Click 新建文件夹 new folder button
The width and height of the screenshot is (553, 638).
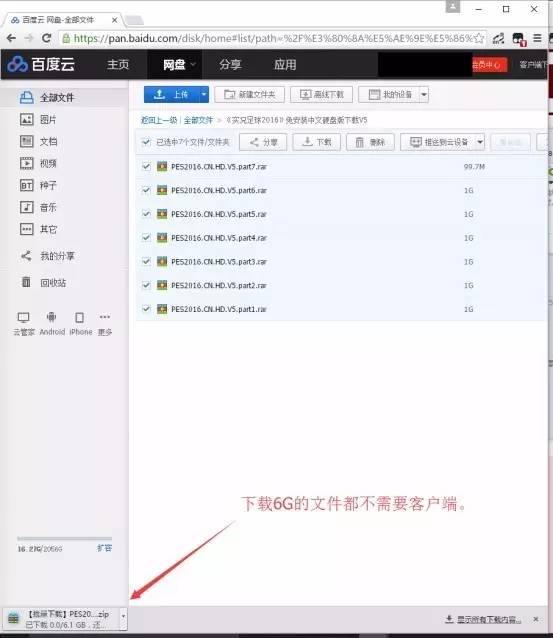click(x=249, y=94)
